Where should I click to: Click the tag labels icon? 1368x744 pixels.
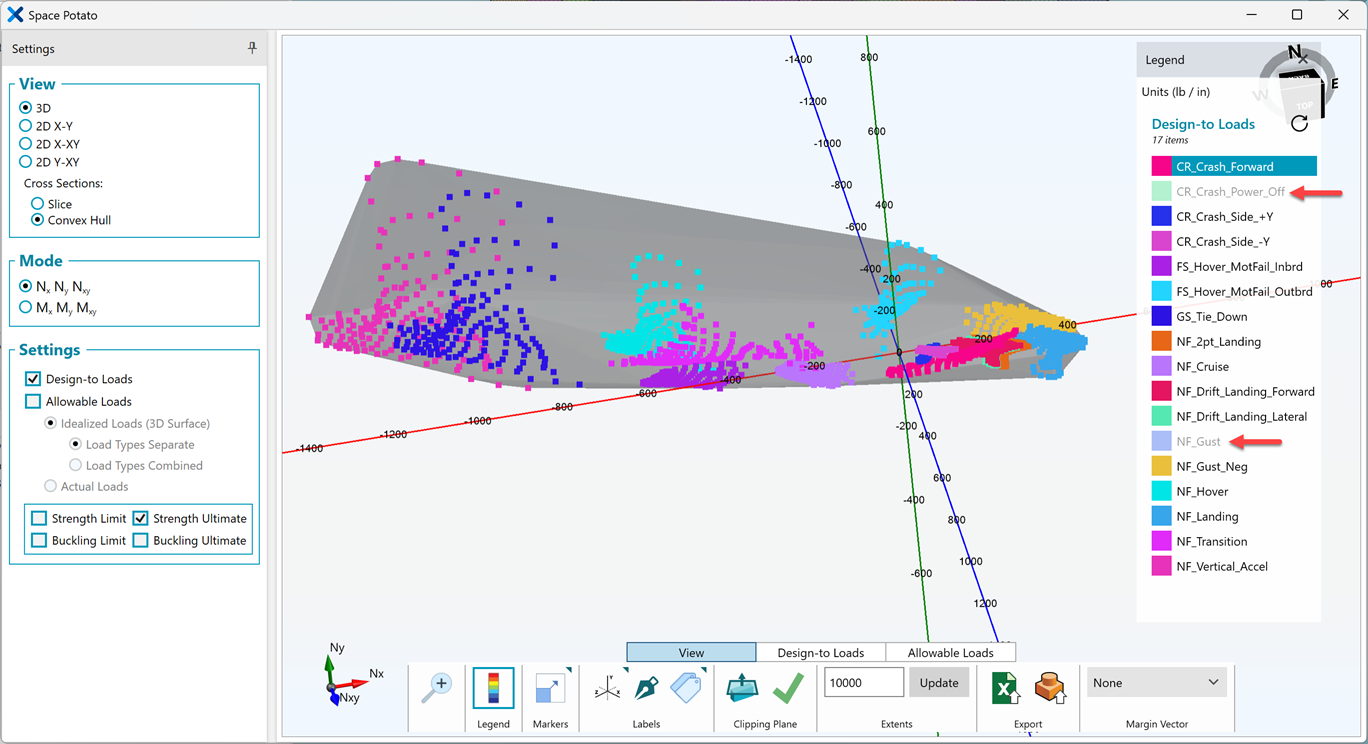click(x=686, y=688)
